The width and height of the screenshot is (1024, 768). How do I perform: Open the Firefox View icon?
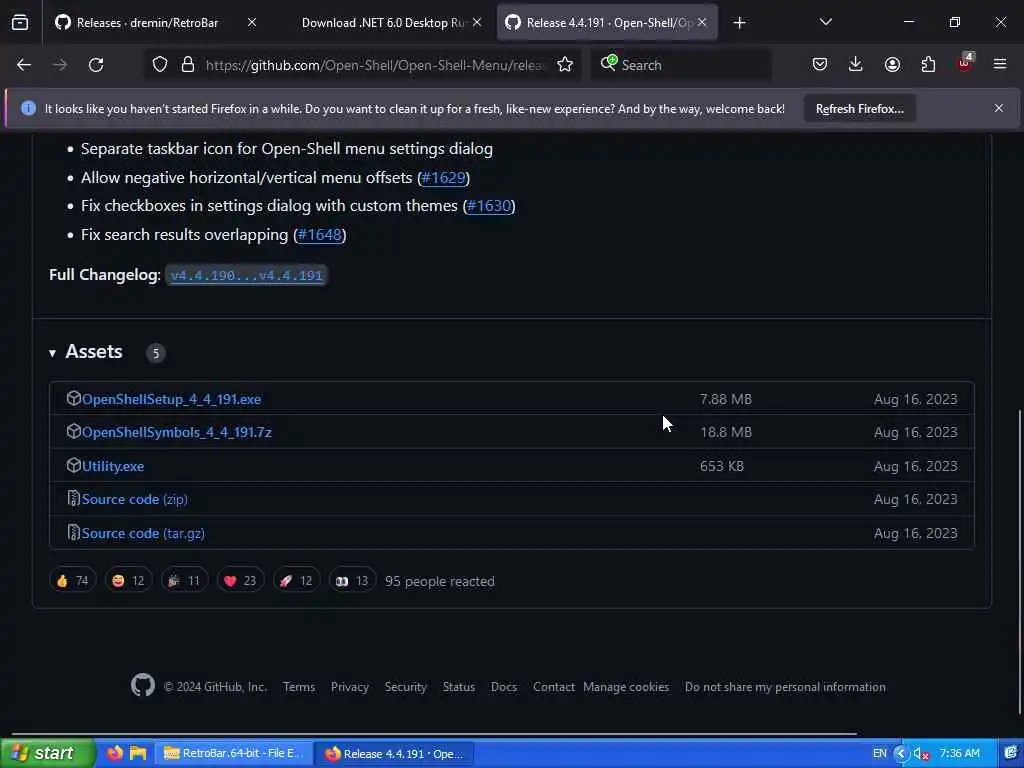coord(20,23)
